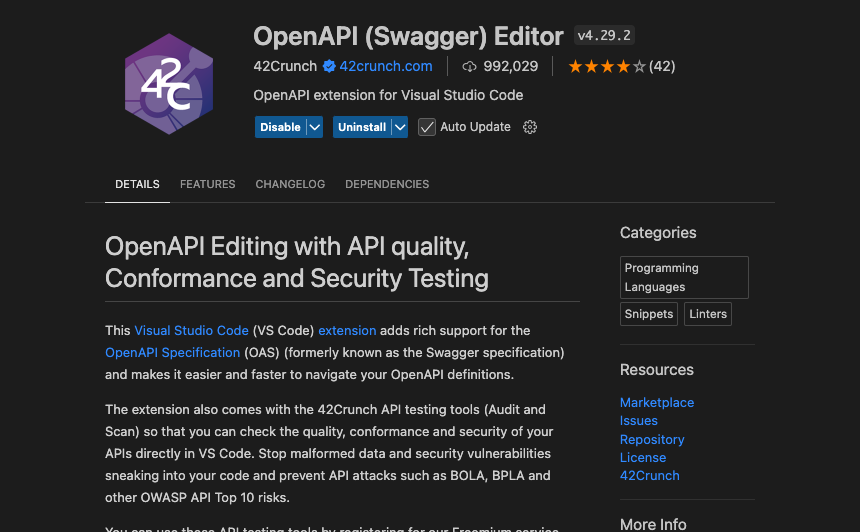The image size is (860, 532).
Task: Click the star rating icons
Action: click(607, 66)
